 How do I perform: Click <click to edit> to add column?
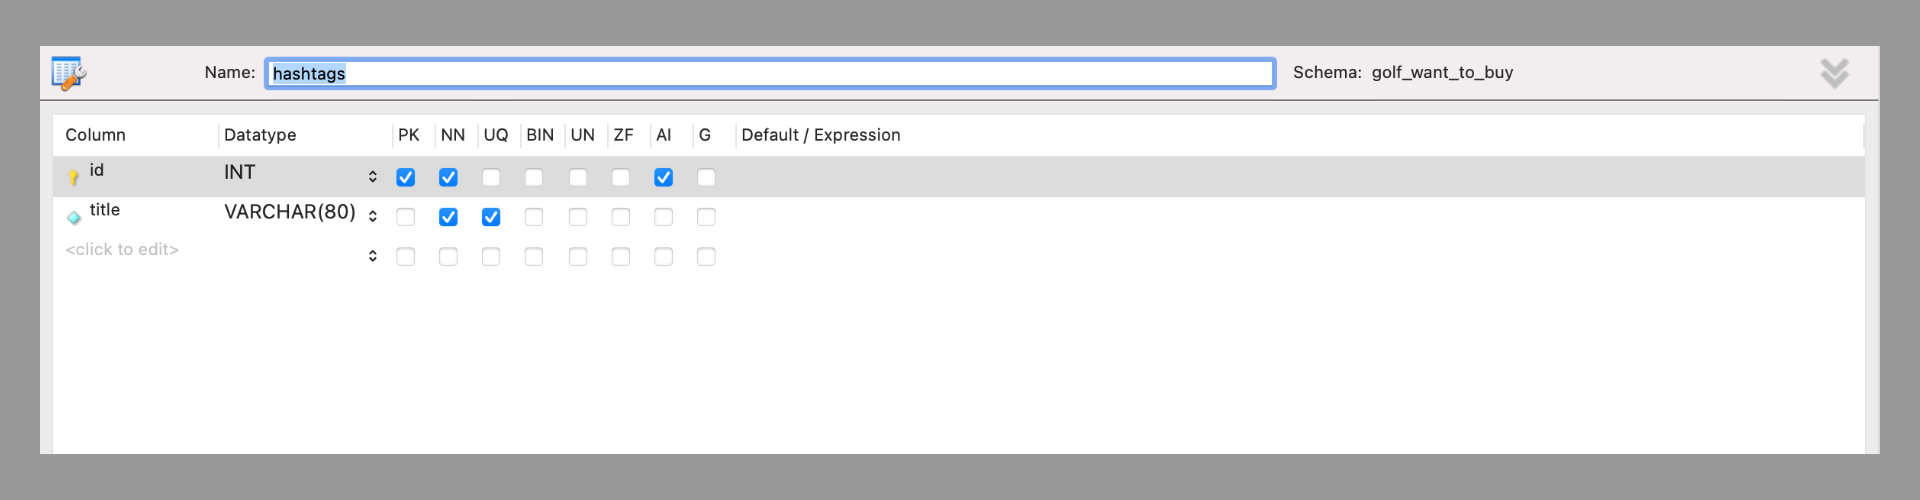tap(122, 249)
